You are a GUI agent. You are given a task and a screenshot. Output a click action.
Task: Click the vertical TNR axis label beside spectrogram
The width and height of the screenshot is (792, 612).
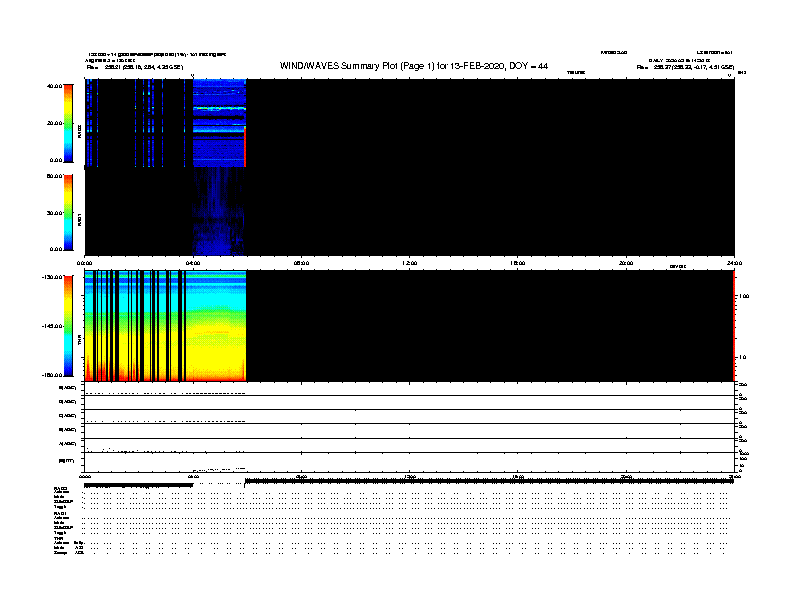pos(79,342)
